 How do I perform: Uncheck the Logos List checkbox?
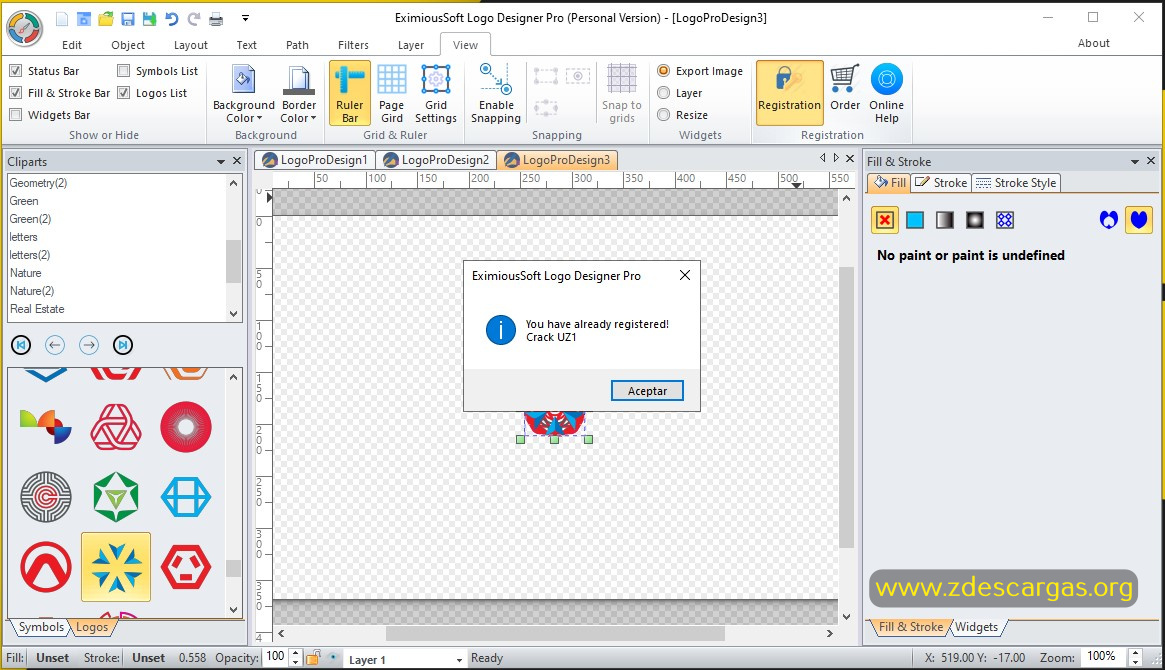coord(123,93)
